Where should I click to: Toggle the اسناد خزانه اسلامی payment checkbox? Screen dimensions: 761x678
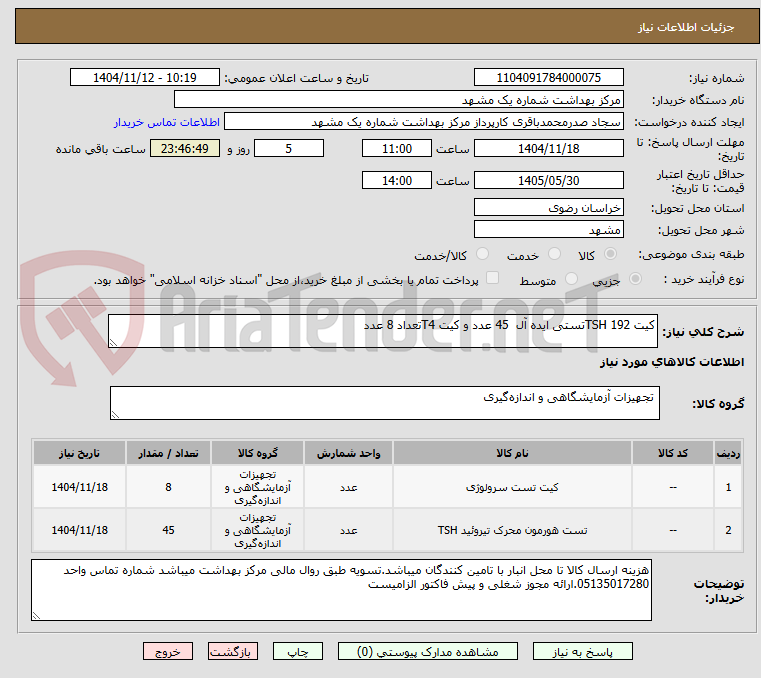tap(492, 278)
